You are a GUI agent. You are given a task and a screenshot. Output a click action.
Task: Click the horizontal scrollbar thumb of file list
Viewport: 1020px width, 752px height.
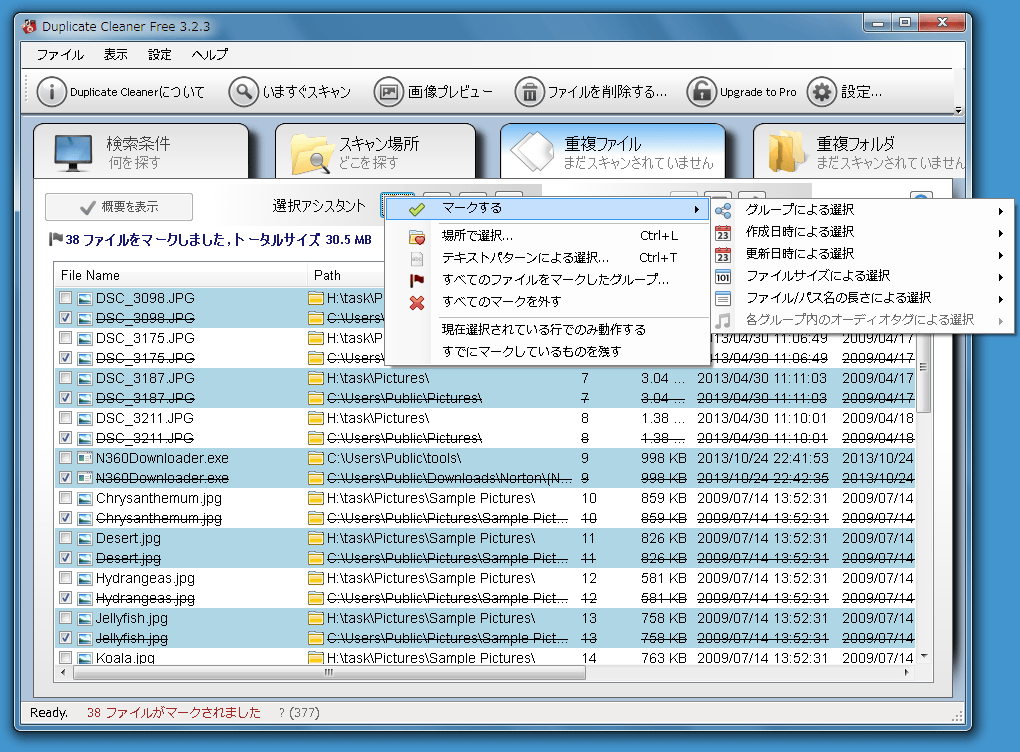(329, 673)
